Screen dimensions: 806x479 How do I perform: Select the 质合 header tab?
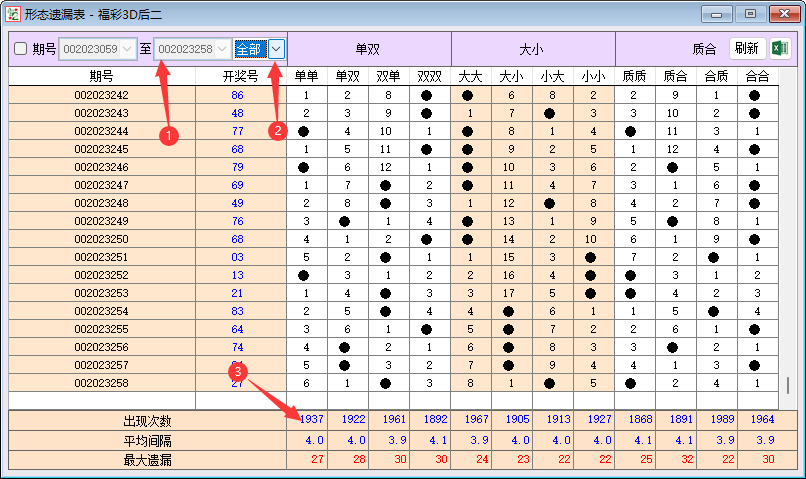point(704,49)
